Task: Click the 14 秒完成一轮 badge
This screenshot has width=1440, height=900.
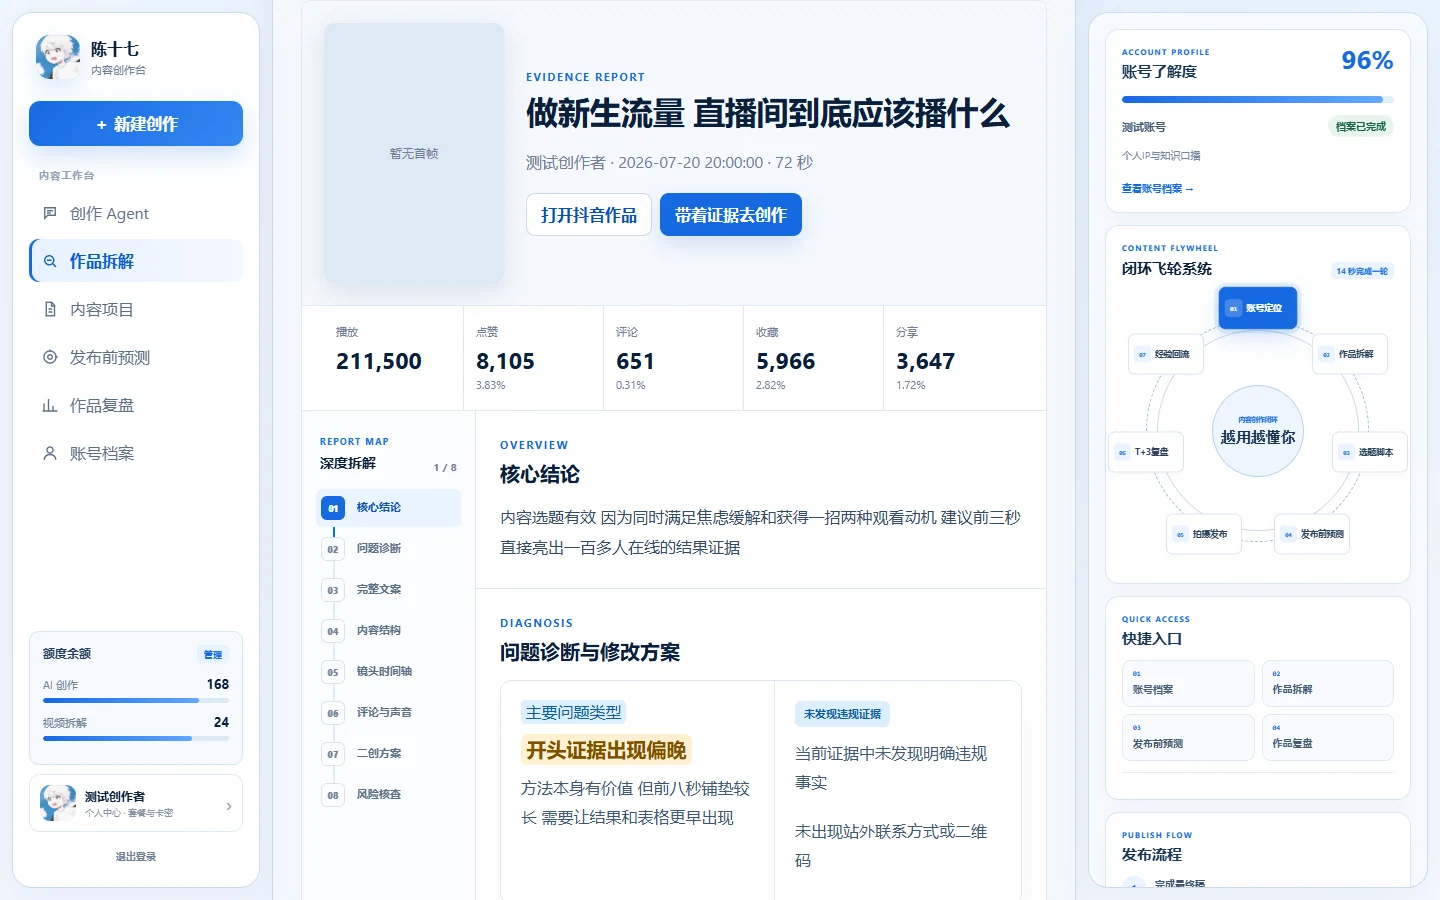Action: click(1362, 271)
